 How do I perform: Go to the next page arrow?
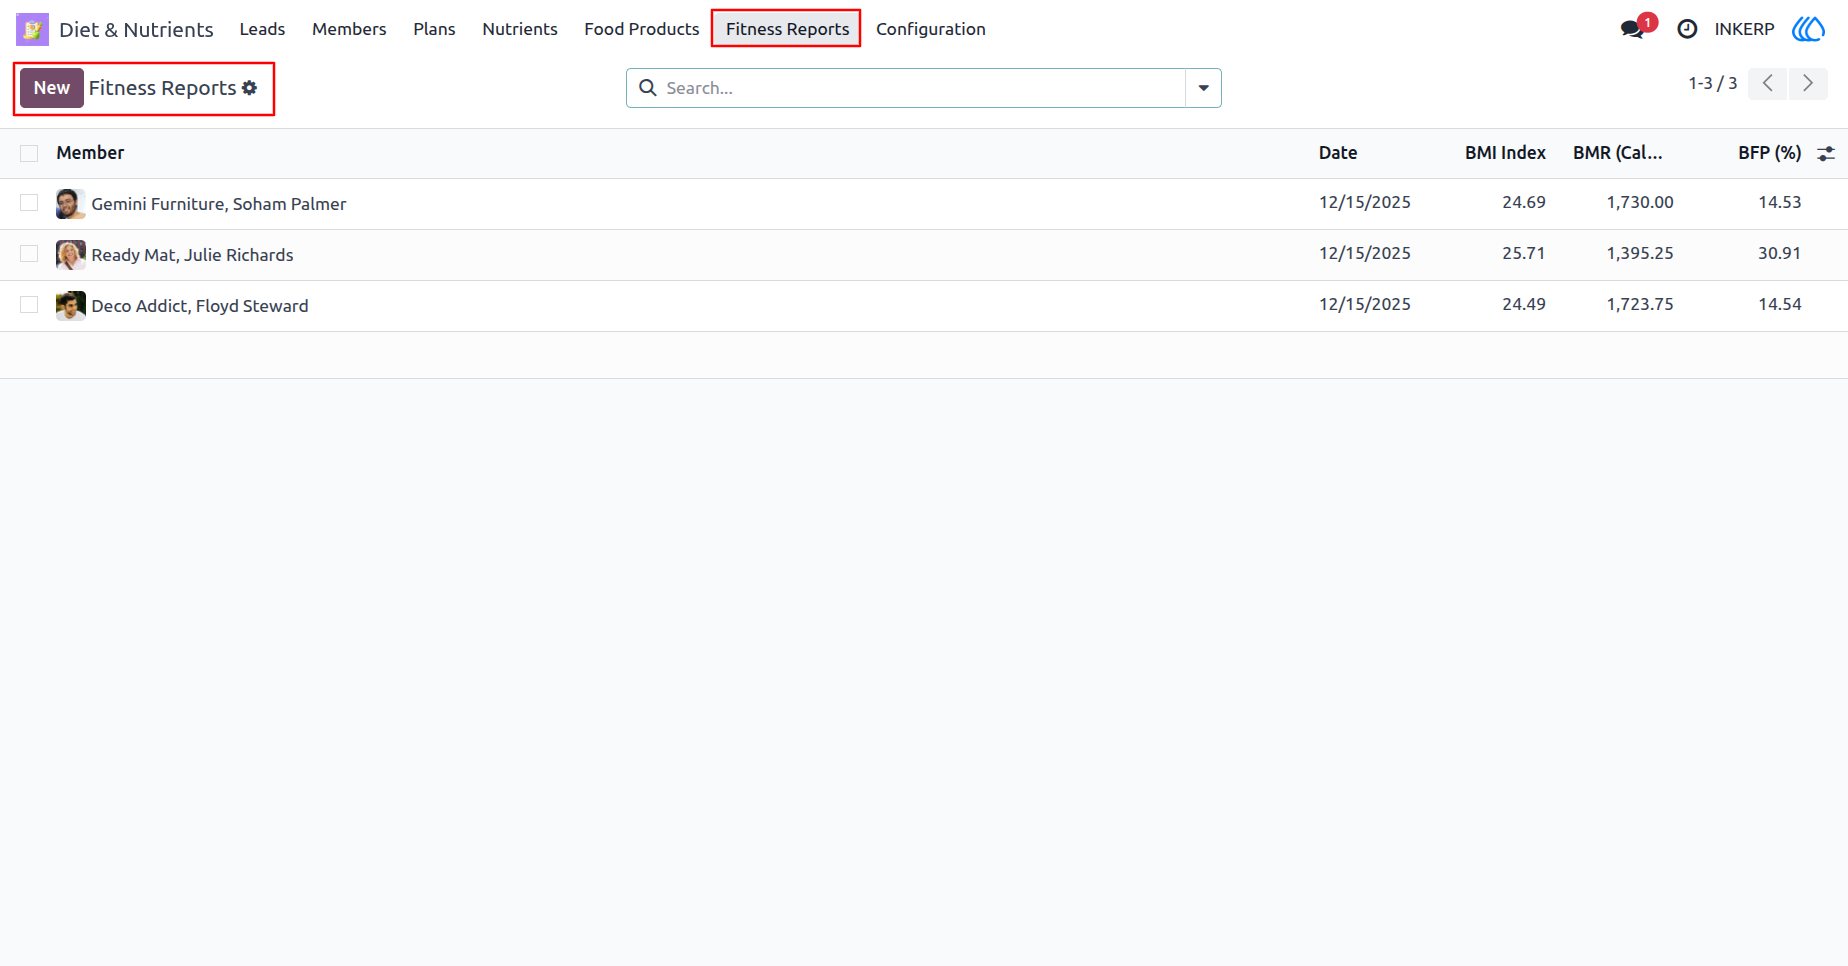coord(1808,84)
